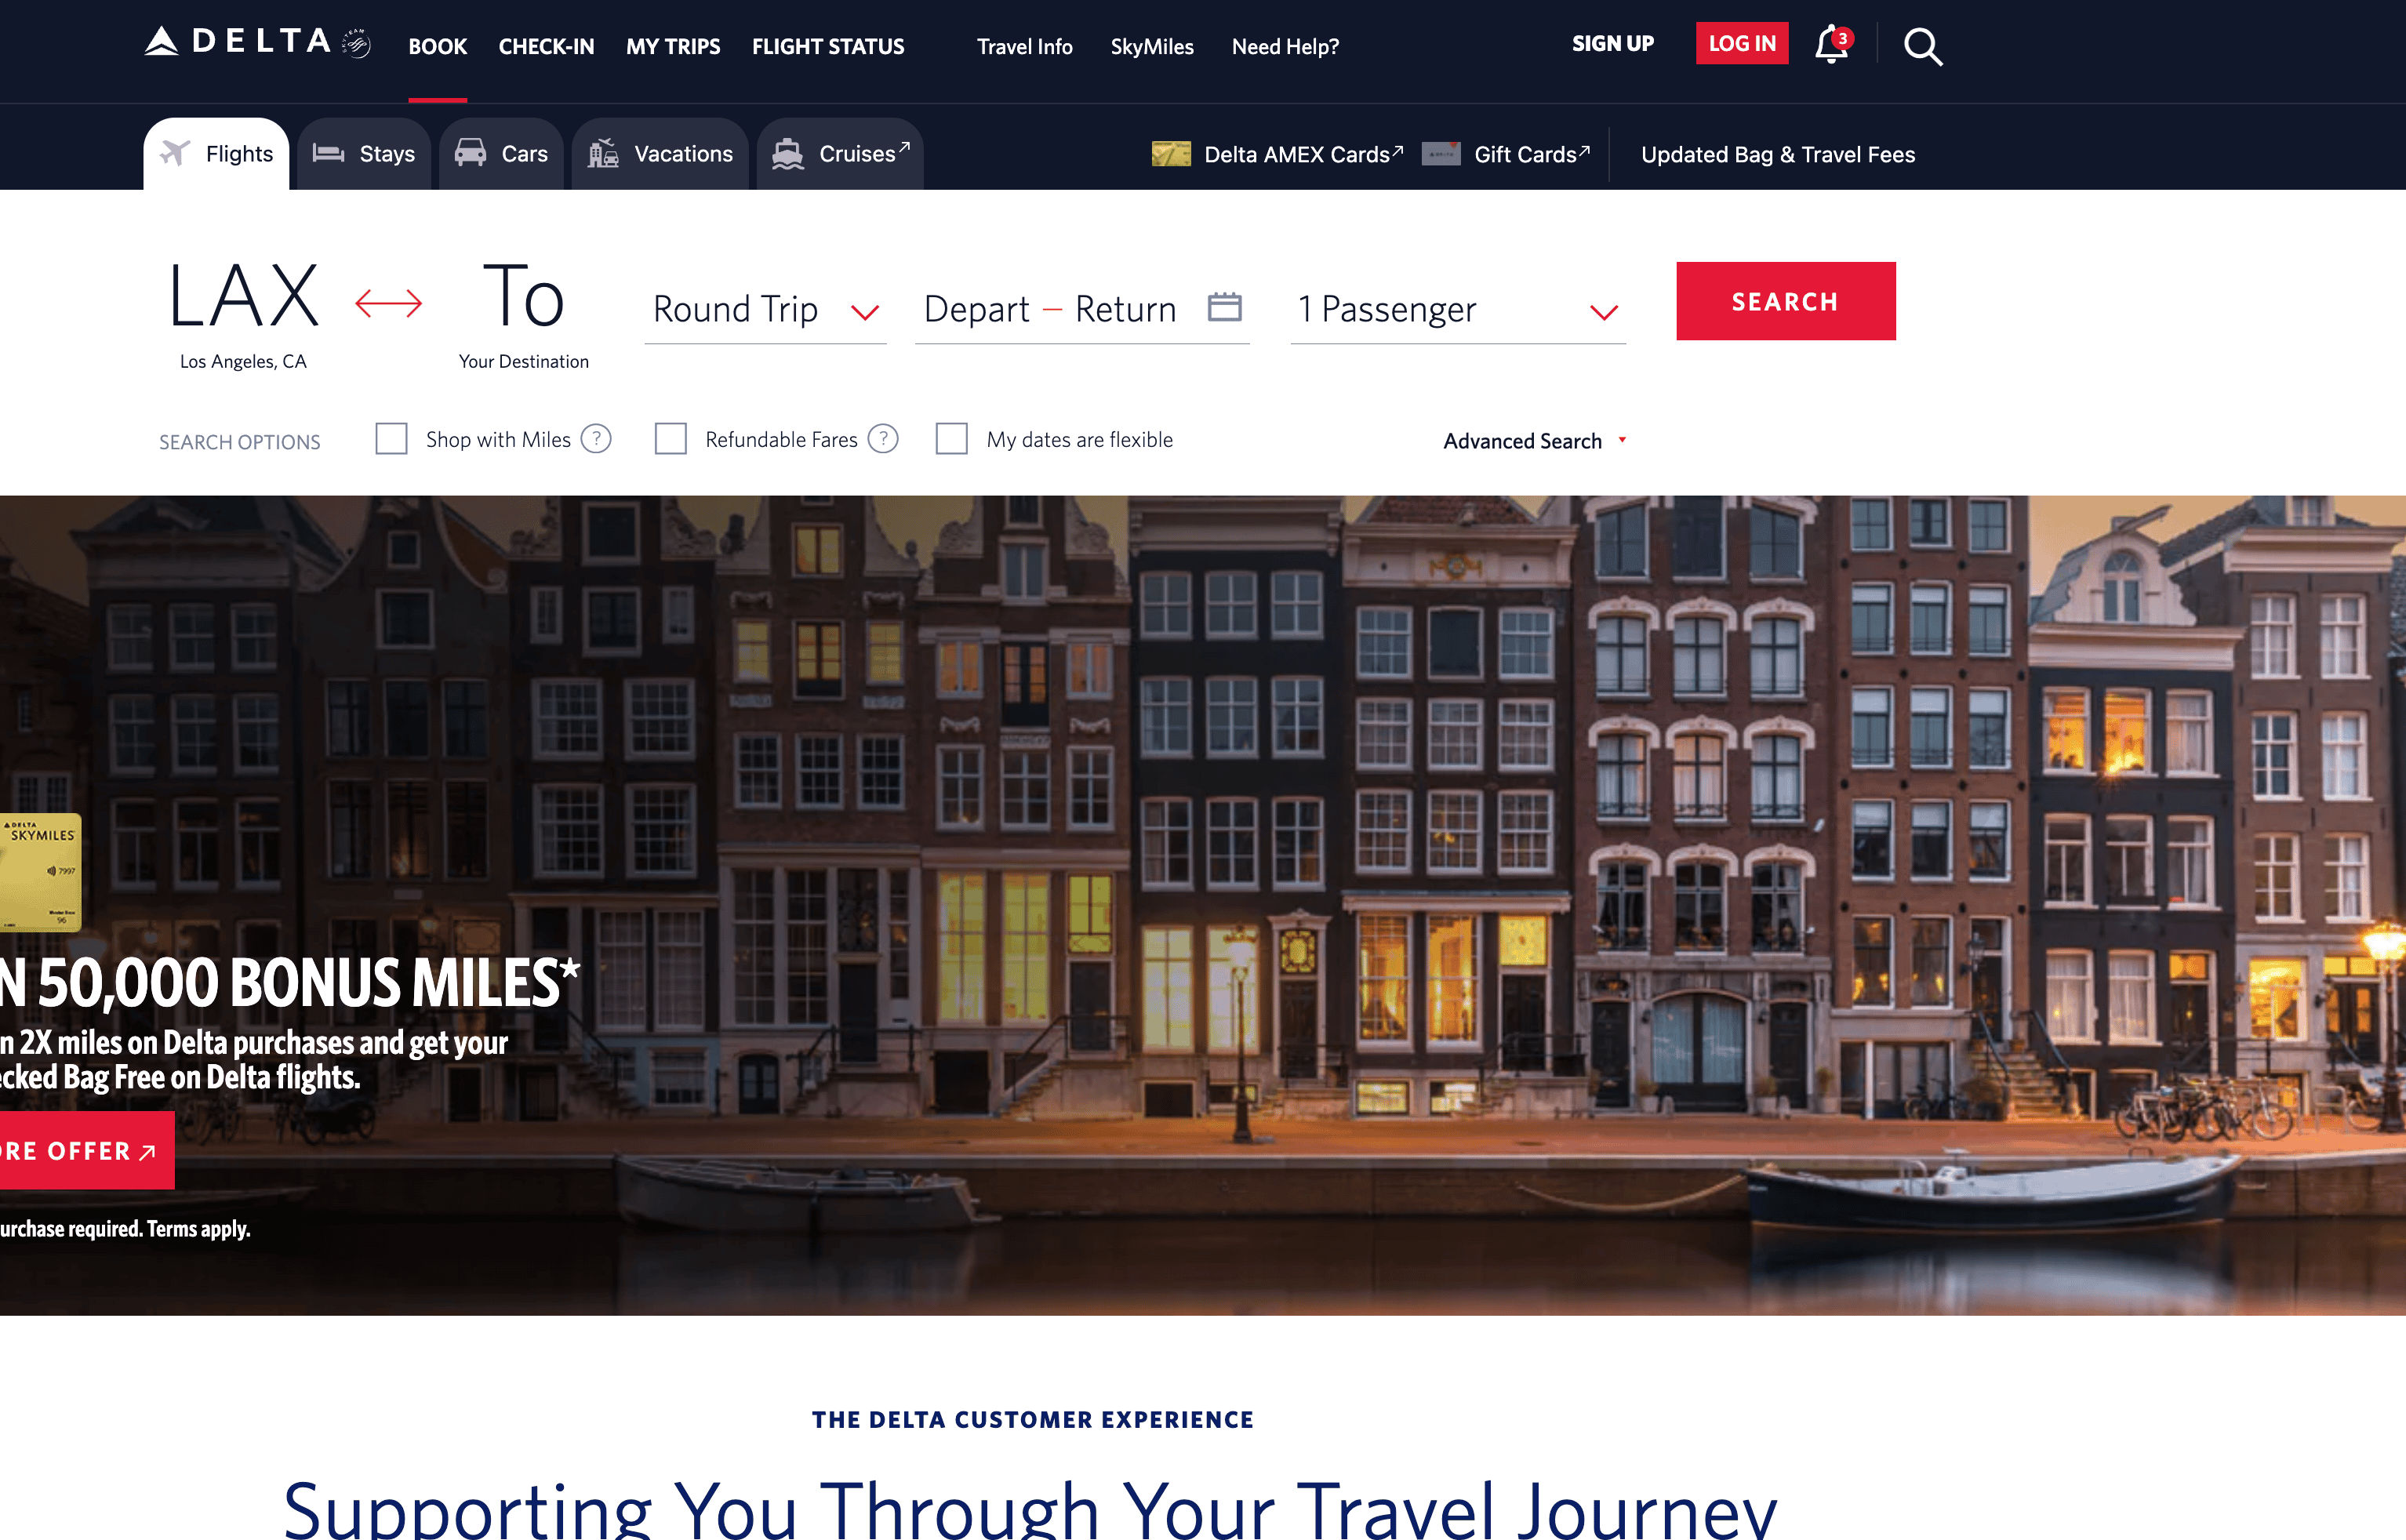Open the calendar icon for dates
This screenshot has width=2406, height=1540.
point(1224,306)
